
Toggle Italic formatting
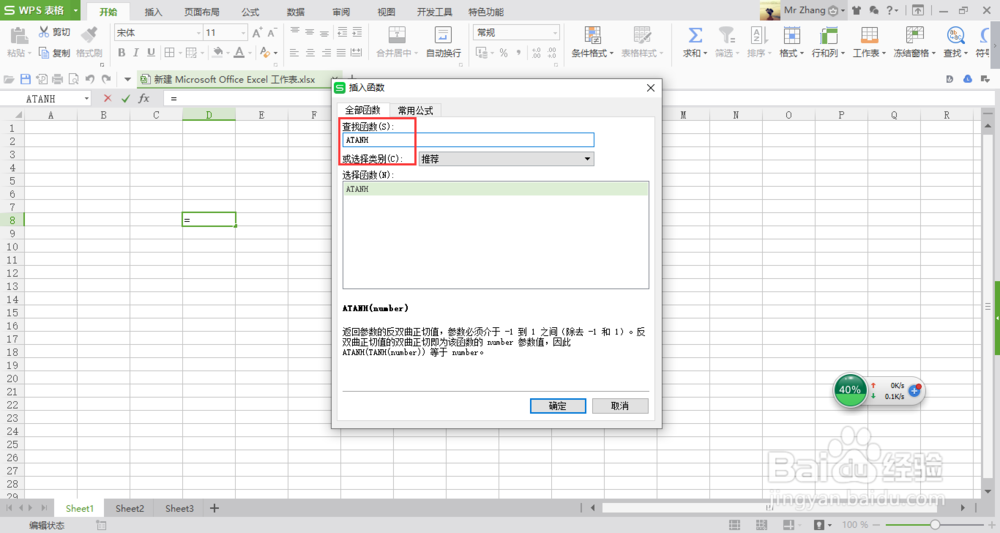click(x=136, y=53)
